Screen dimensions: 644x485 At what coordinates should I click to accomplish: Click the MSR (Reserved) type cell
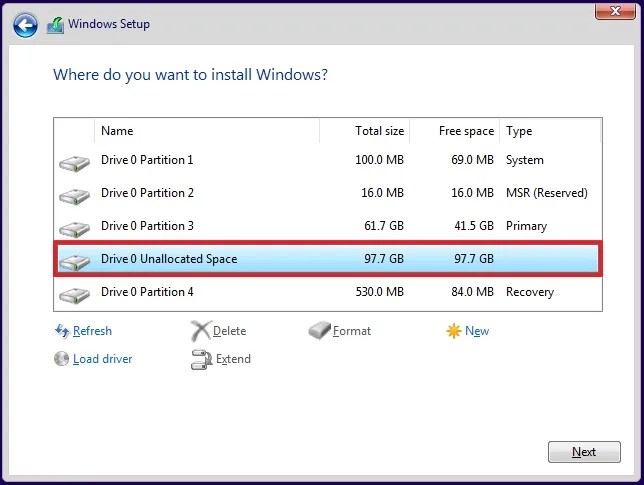[x=547, y=193]
